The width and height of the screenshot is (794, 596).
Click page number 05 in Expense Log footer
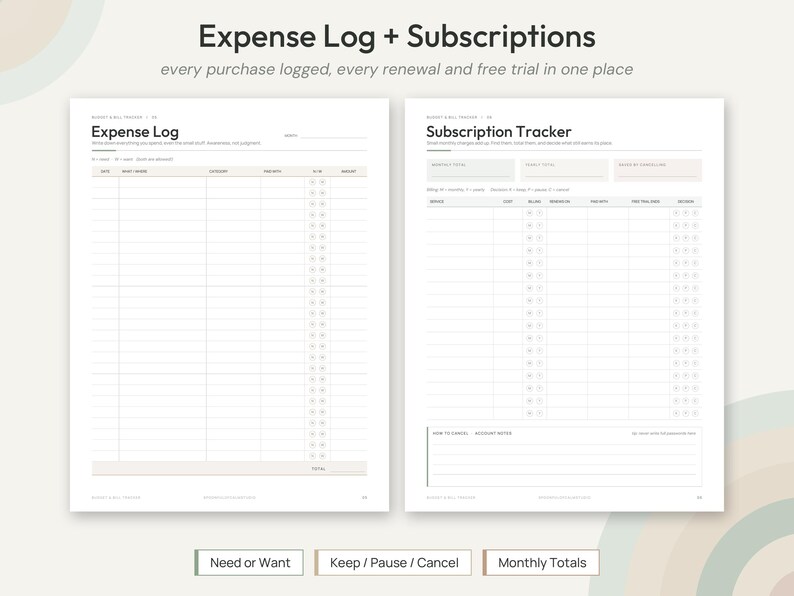pyautogui.click(x=365, y=498)
